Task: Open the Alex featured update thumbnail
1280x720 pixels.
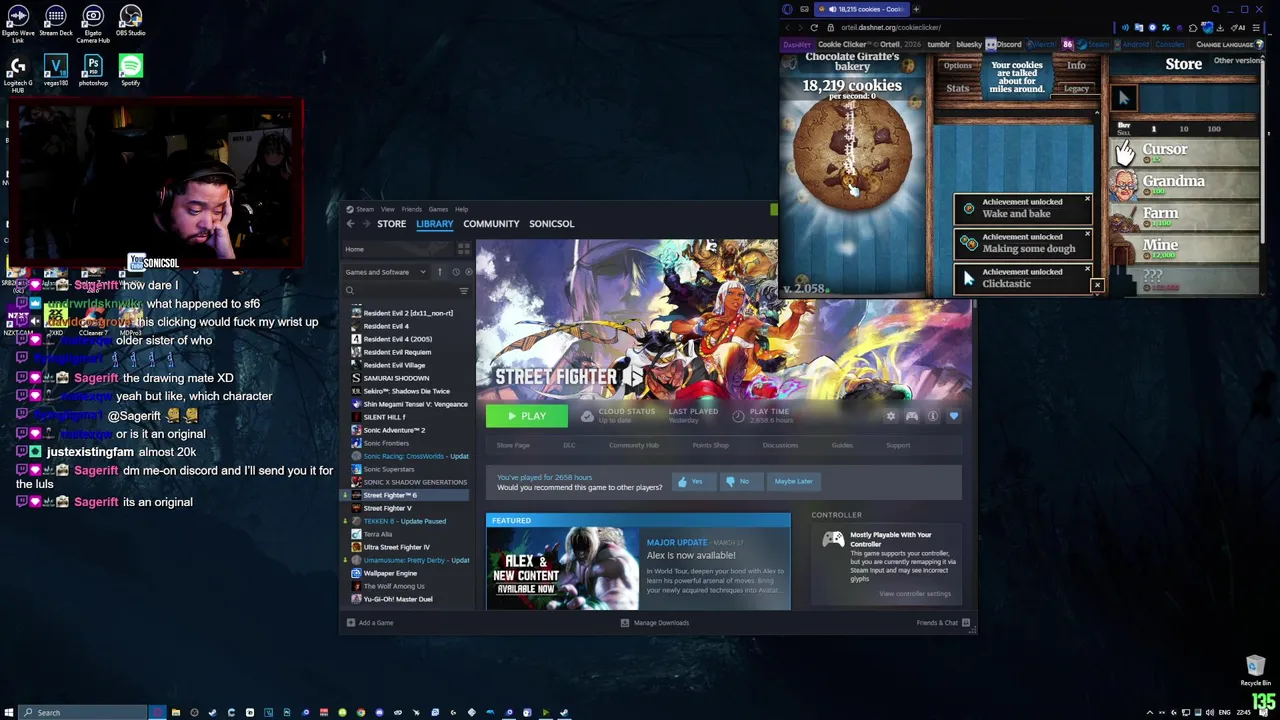Action: [x=562, y=568]
